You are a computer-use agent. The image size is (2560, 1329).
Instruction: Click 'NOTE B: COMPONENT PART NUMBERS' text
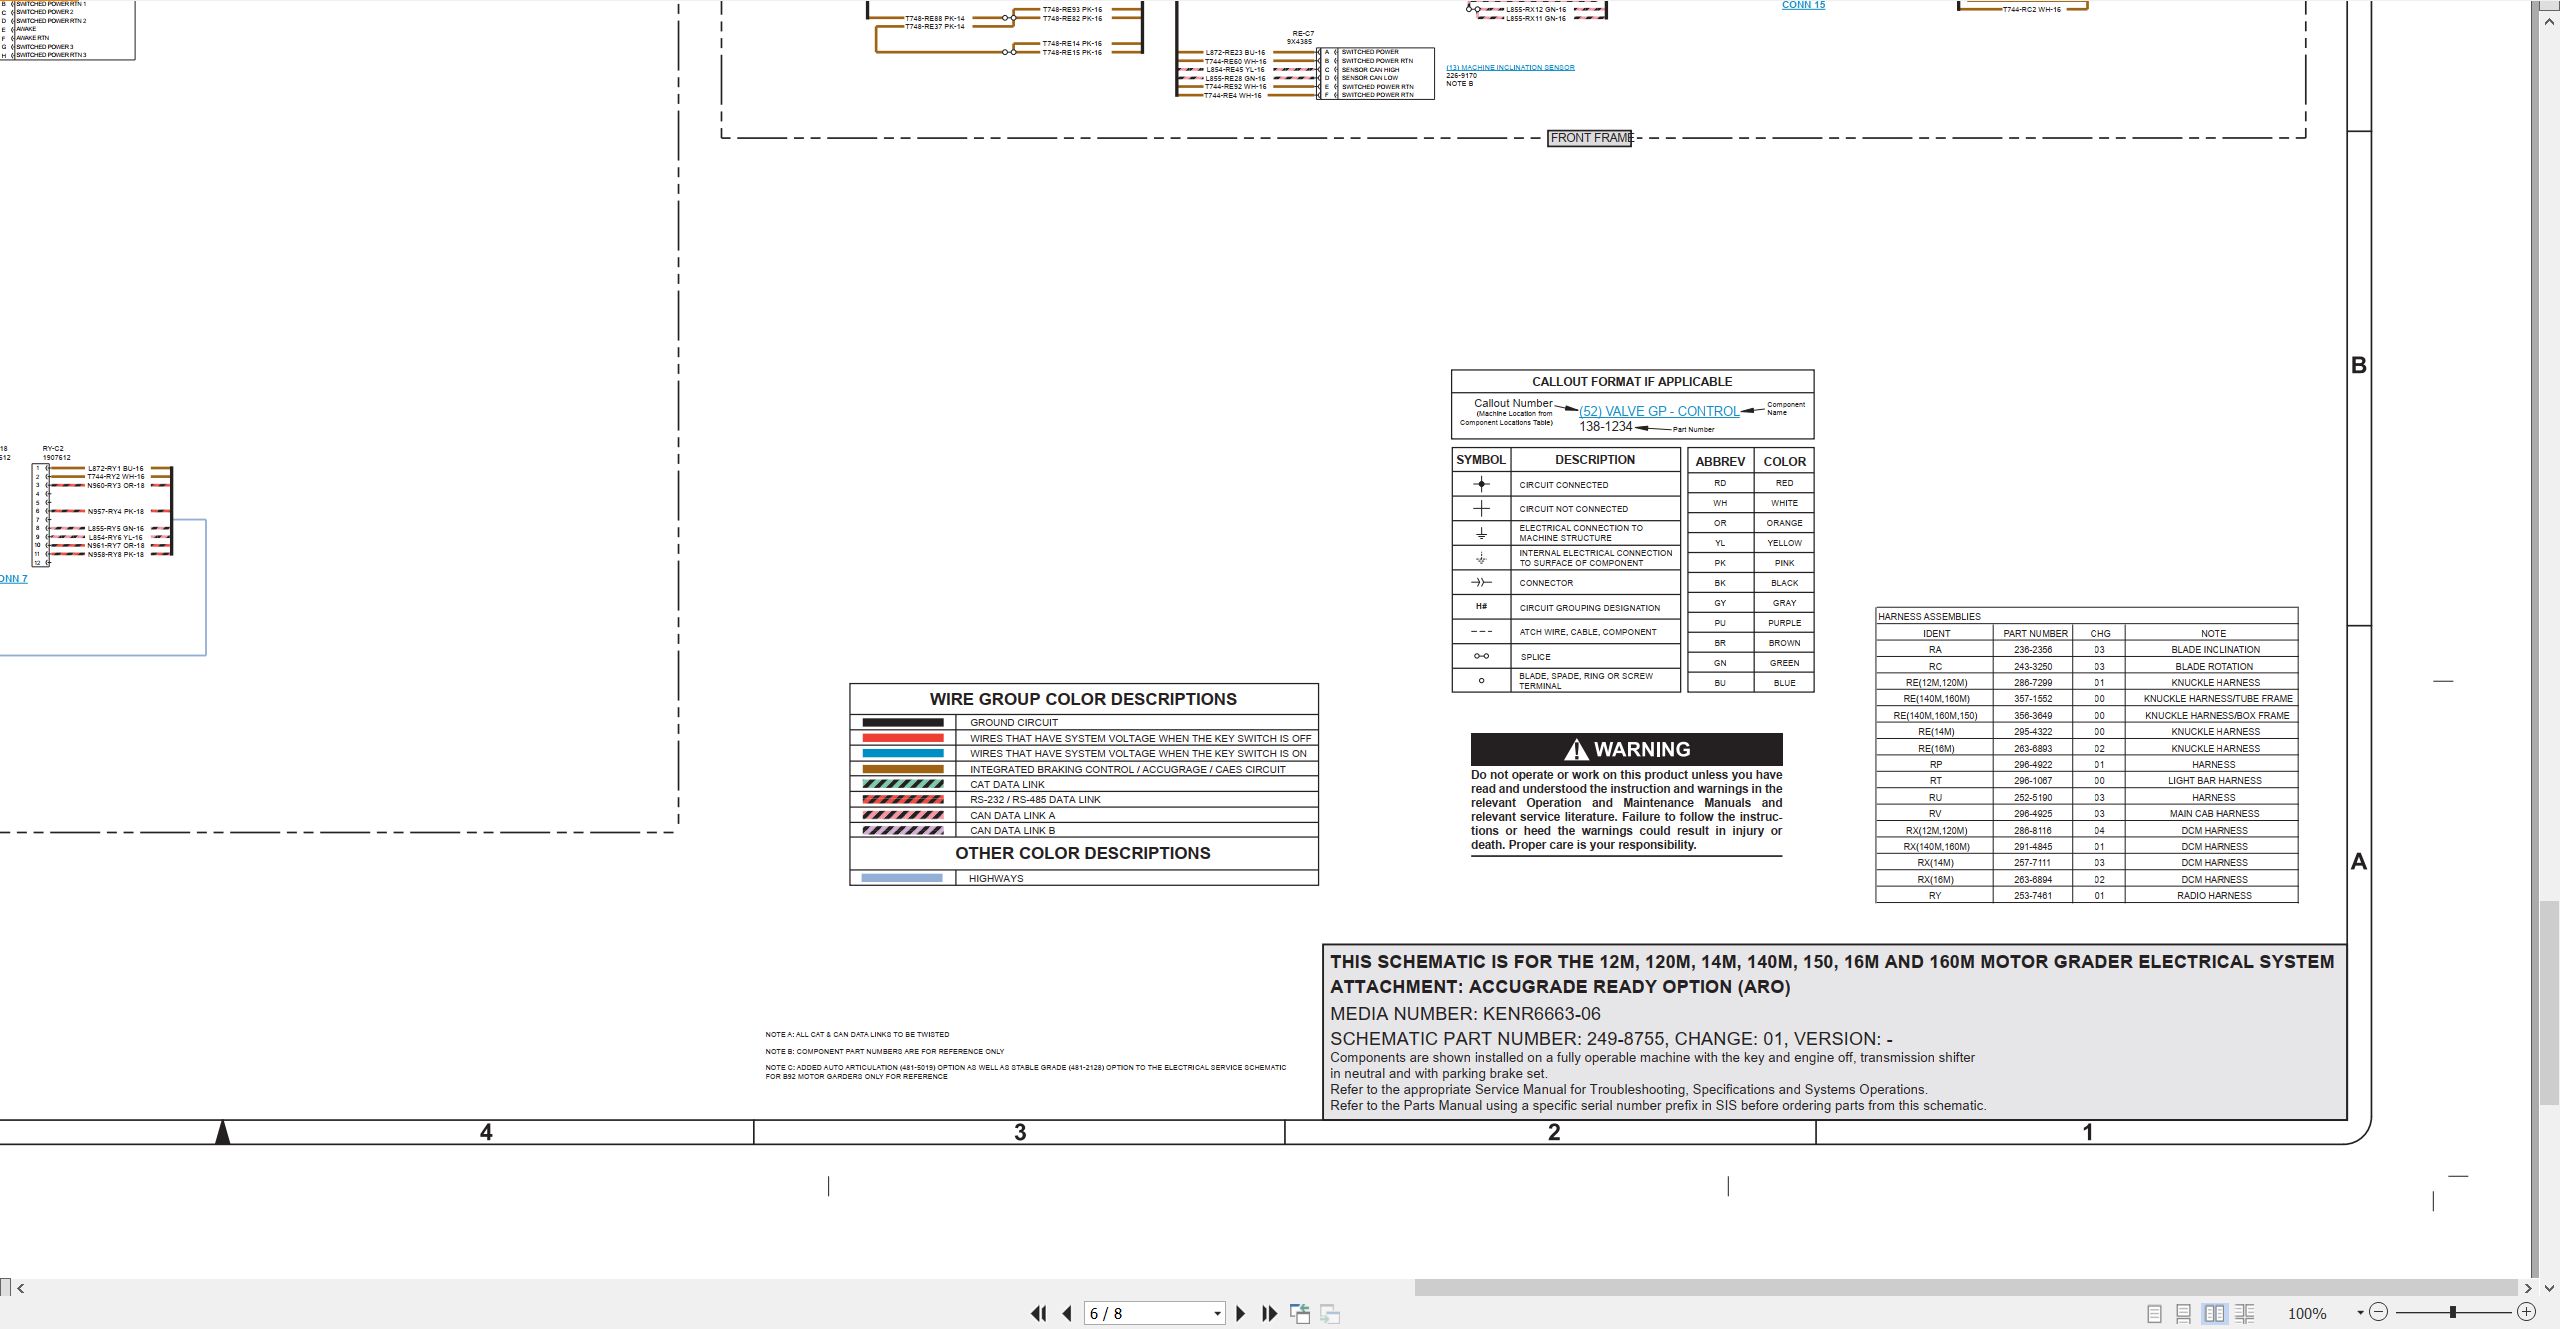click(x=884, y=1052)
